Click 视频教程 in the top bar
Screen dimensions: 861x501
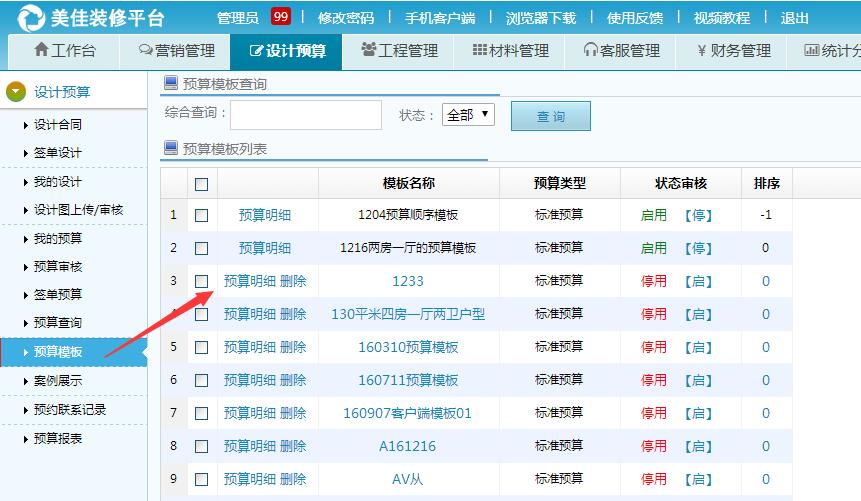coord(721,18)
